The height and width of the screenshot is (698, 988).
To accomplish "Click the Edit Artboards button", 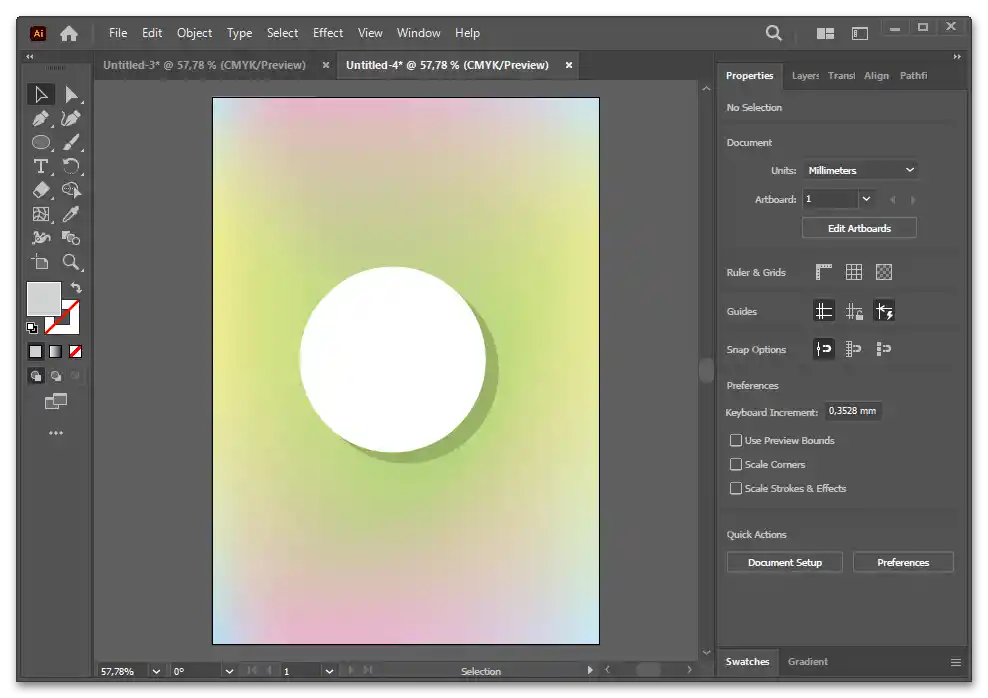I will (x=858, y=228).
